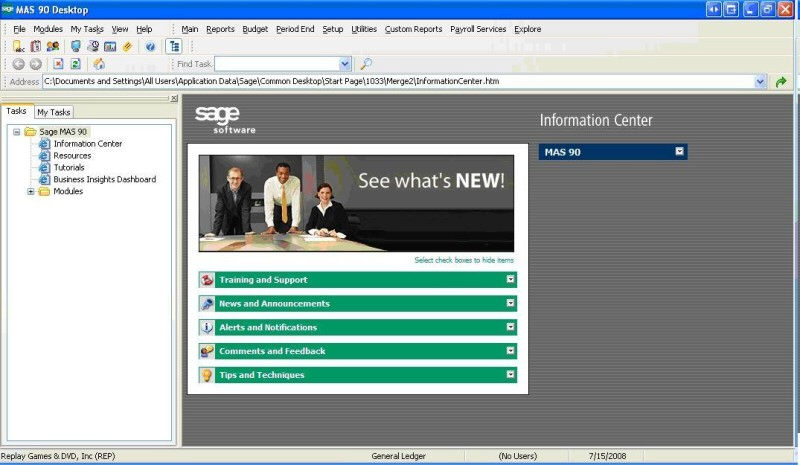Click the 7/15/2008 date in status bar
This screenshot has width=800, height=465.
point(607,456)
